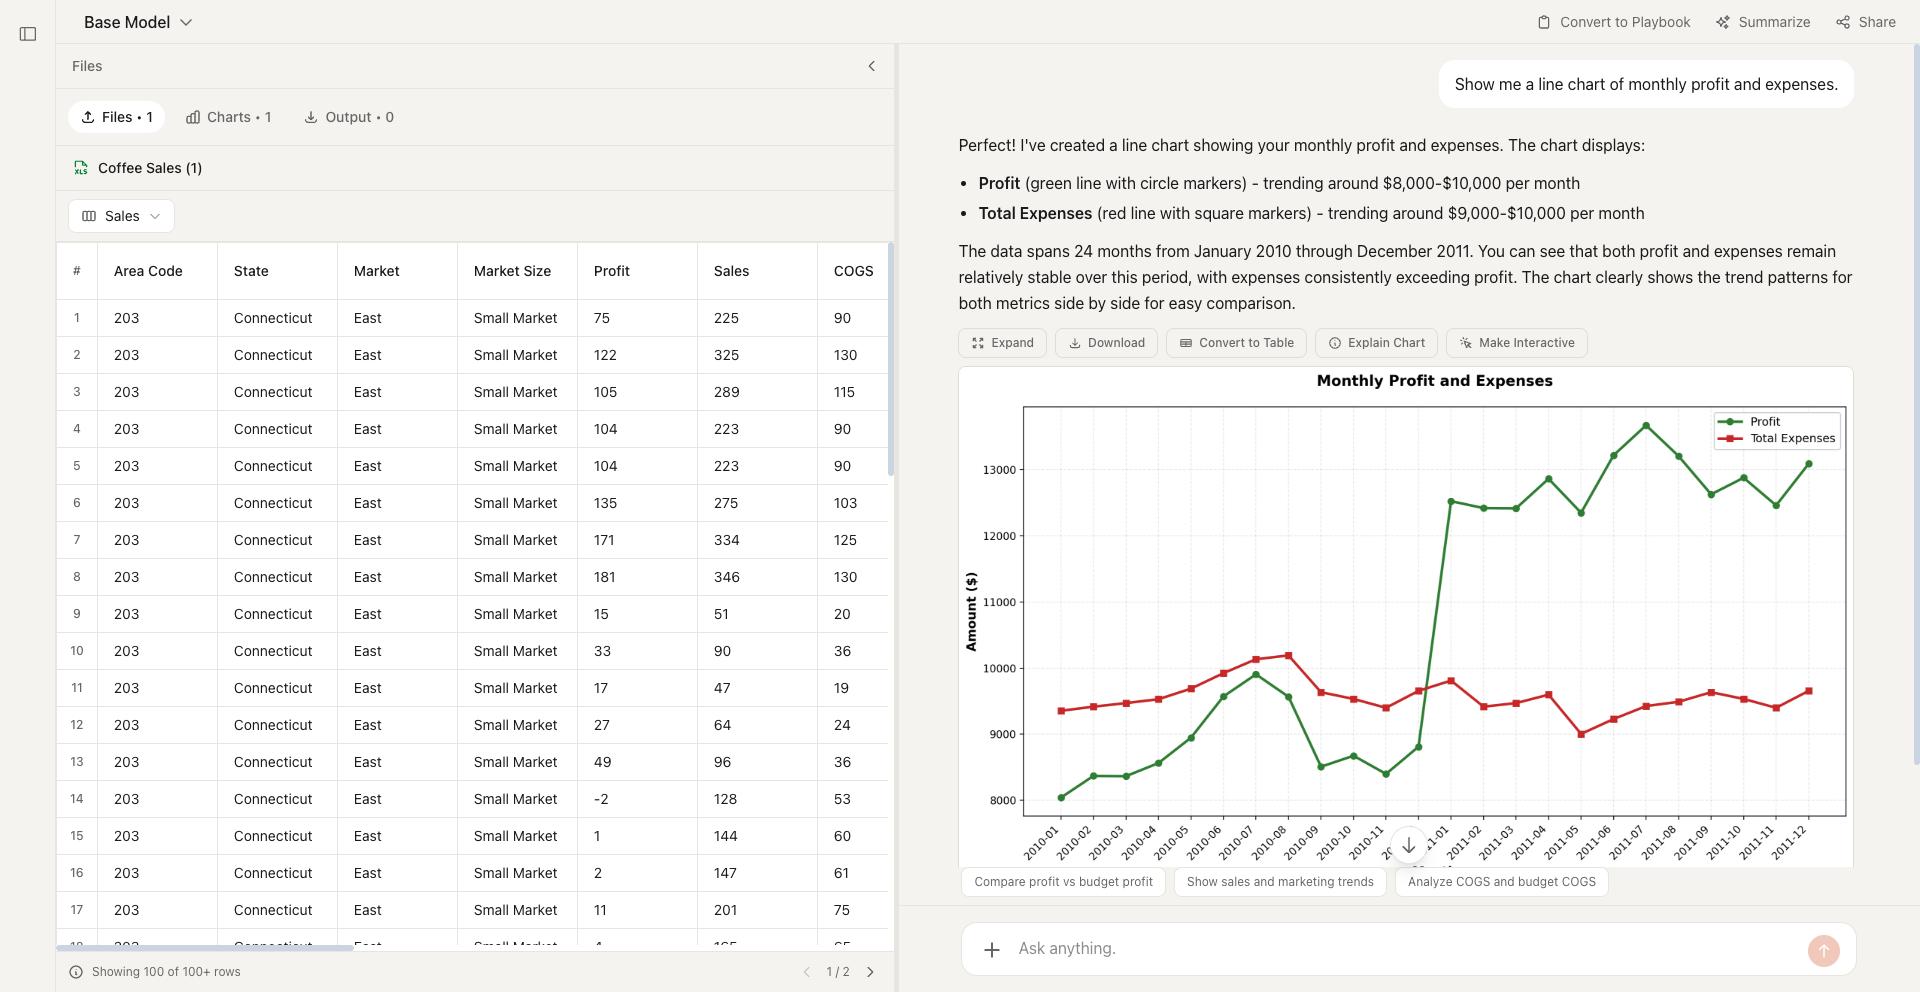1920x992 pixels.
Task: Click the plus icon in the chat input
Action: 991,948
